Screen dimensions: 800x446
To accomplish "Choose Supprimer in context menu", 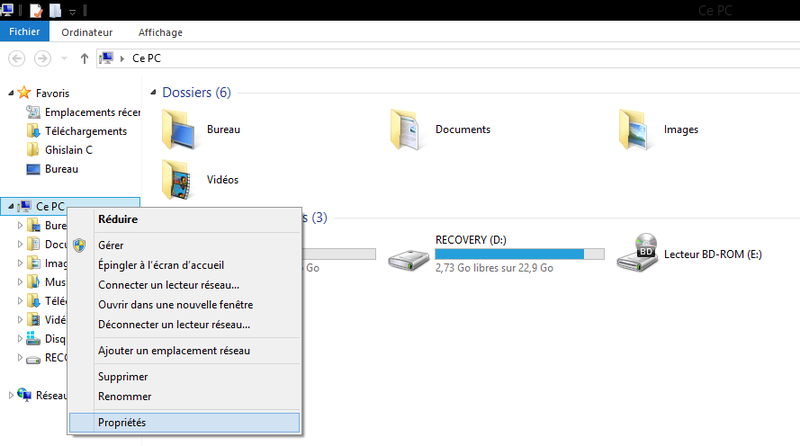I will coord(184,377).
